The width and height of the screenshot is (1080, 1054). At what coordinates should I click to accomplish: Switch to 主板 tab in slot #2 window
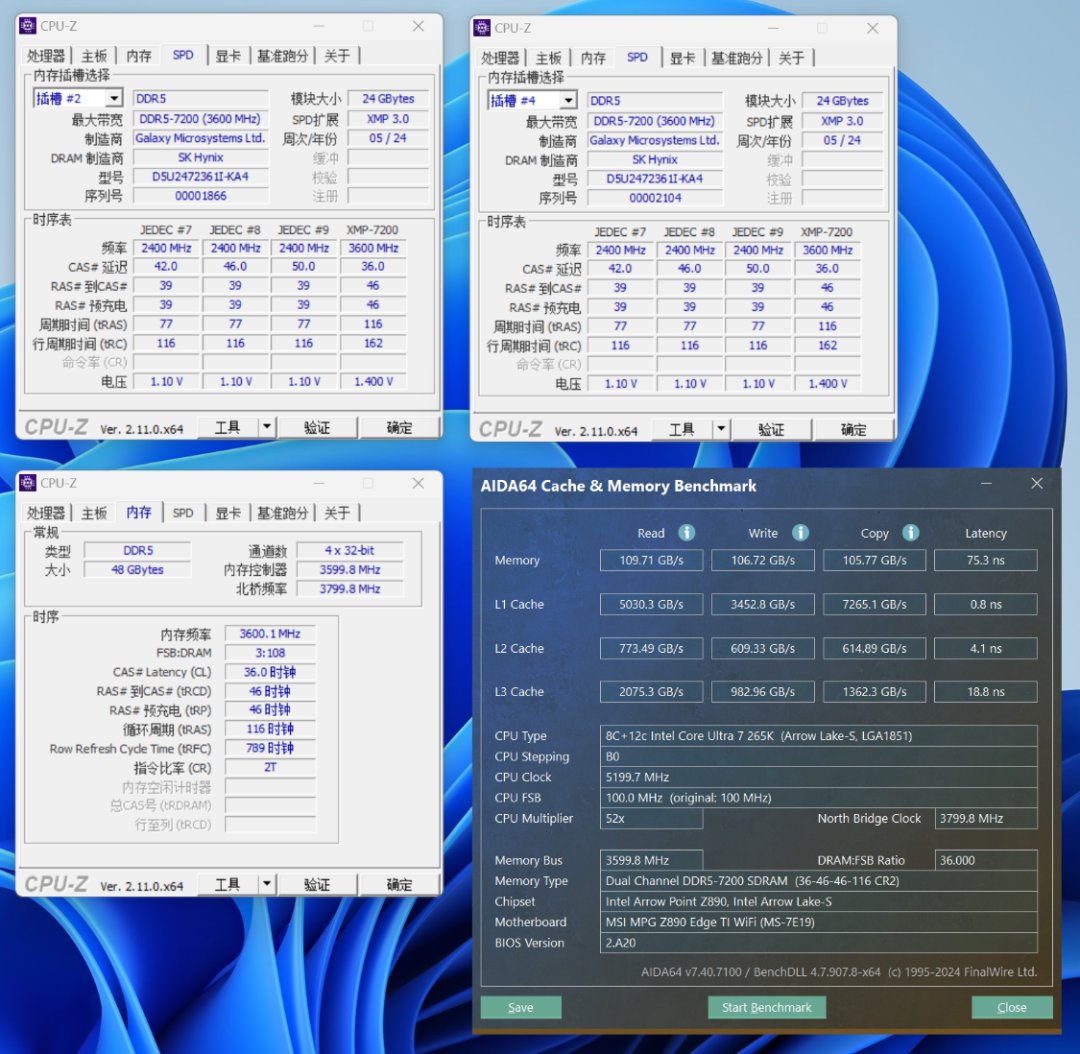(x=94, y=56)
